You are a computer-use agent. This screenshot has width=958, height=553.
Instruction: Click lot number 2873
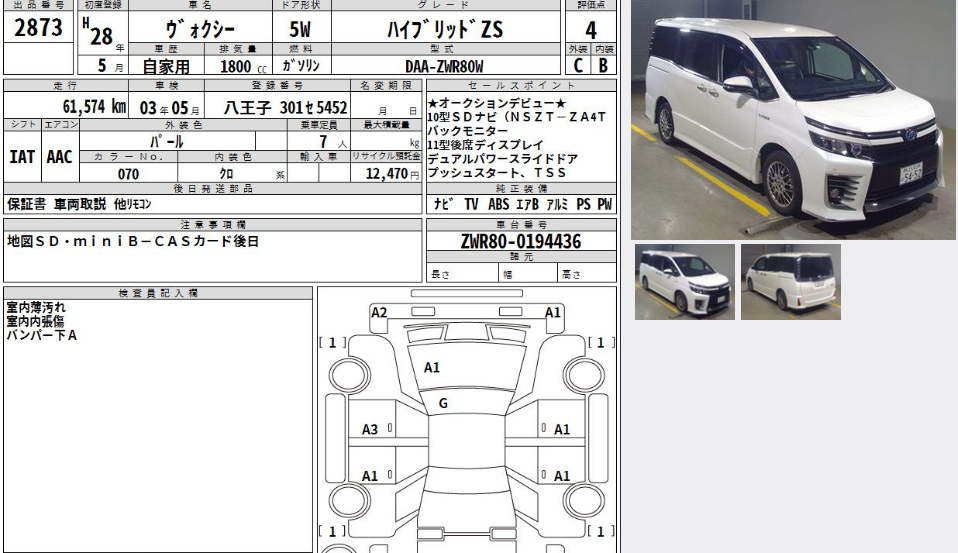tap(38, 28)
